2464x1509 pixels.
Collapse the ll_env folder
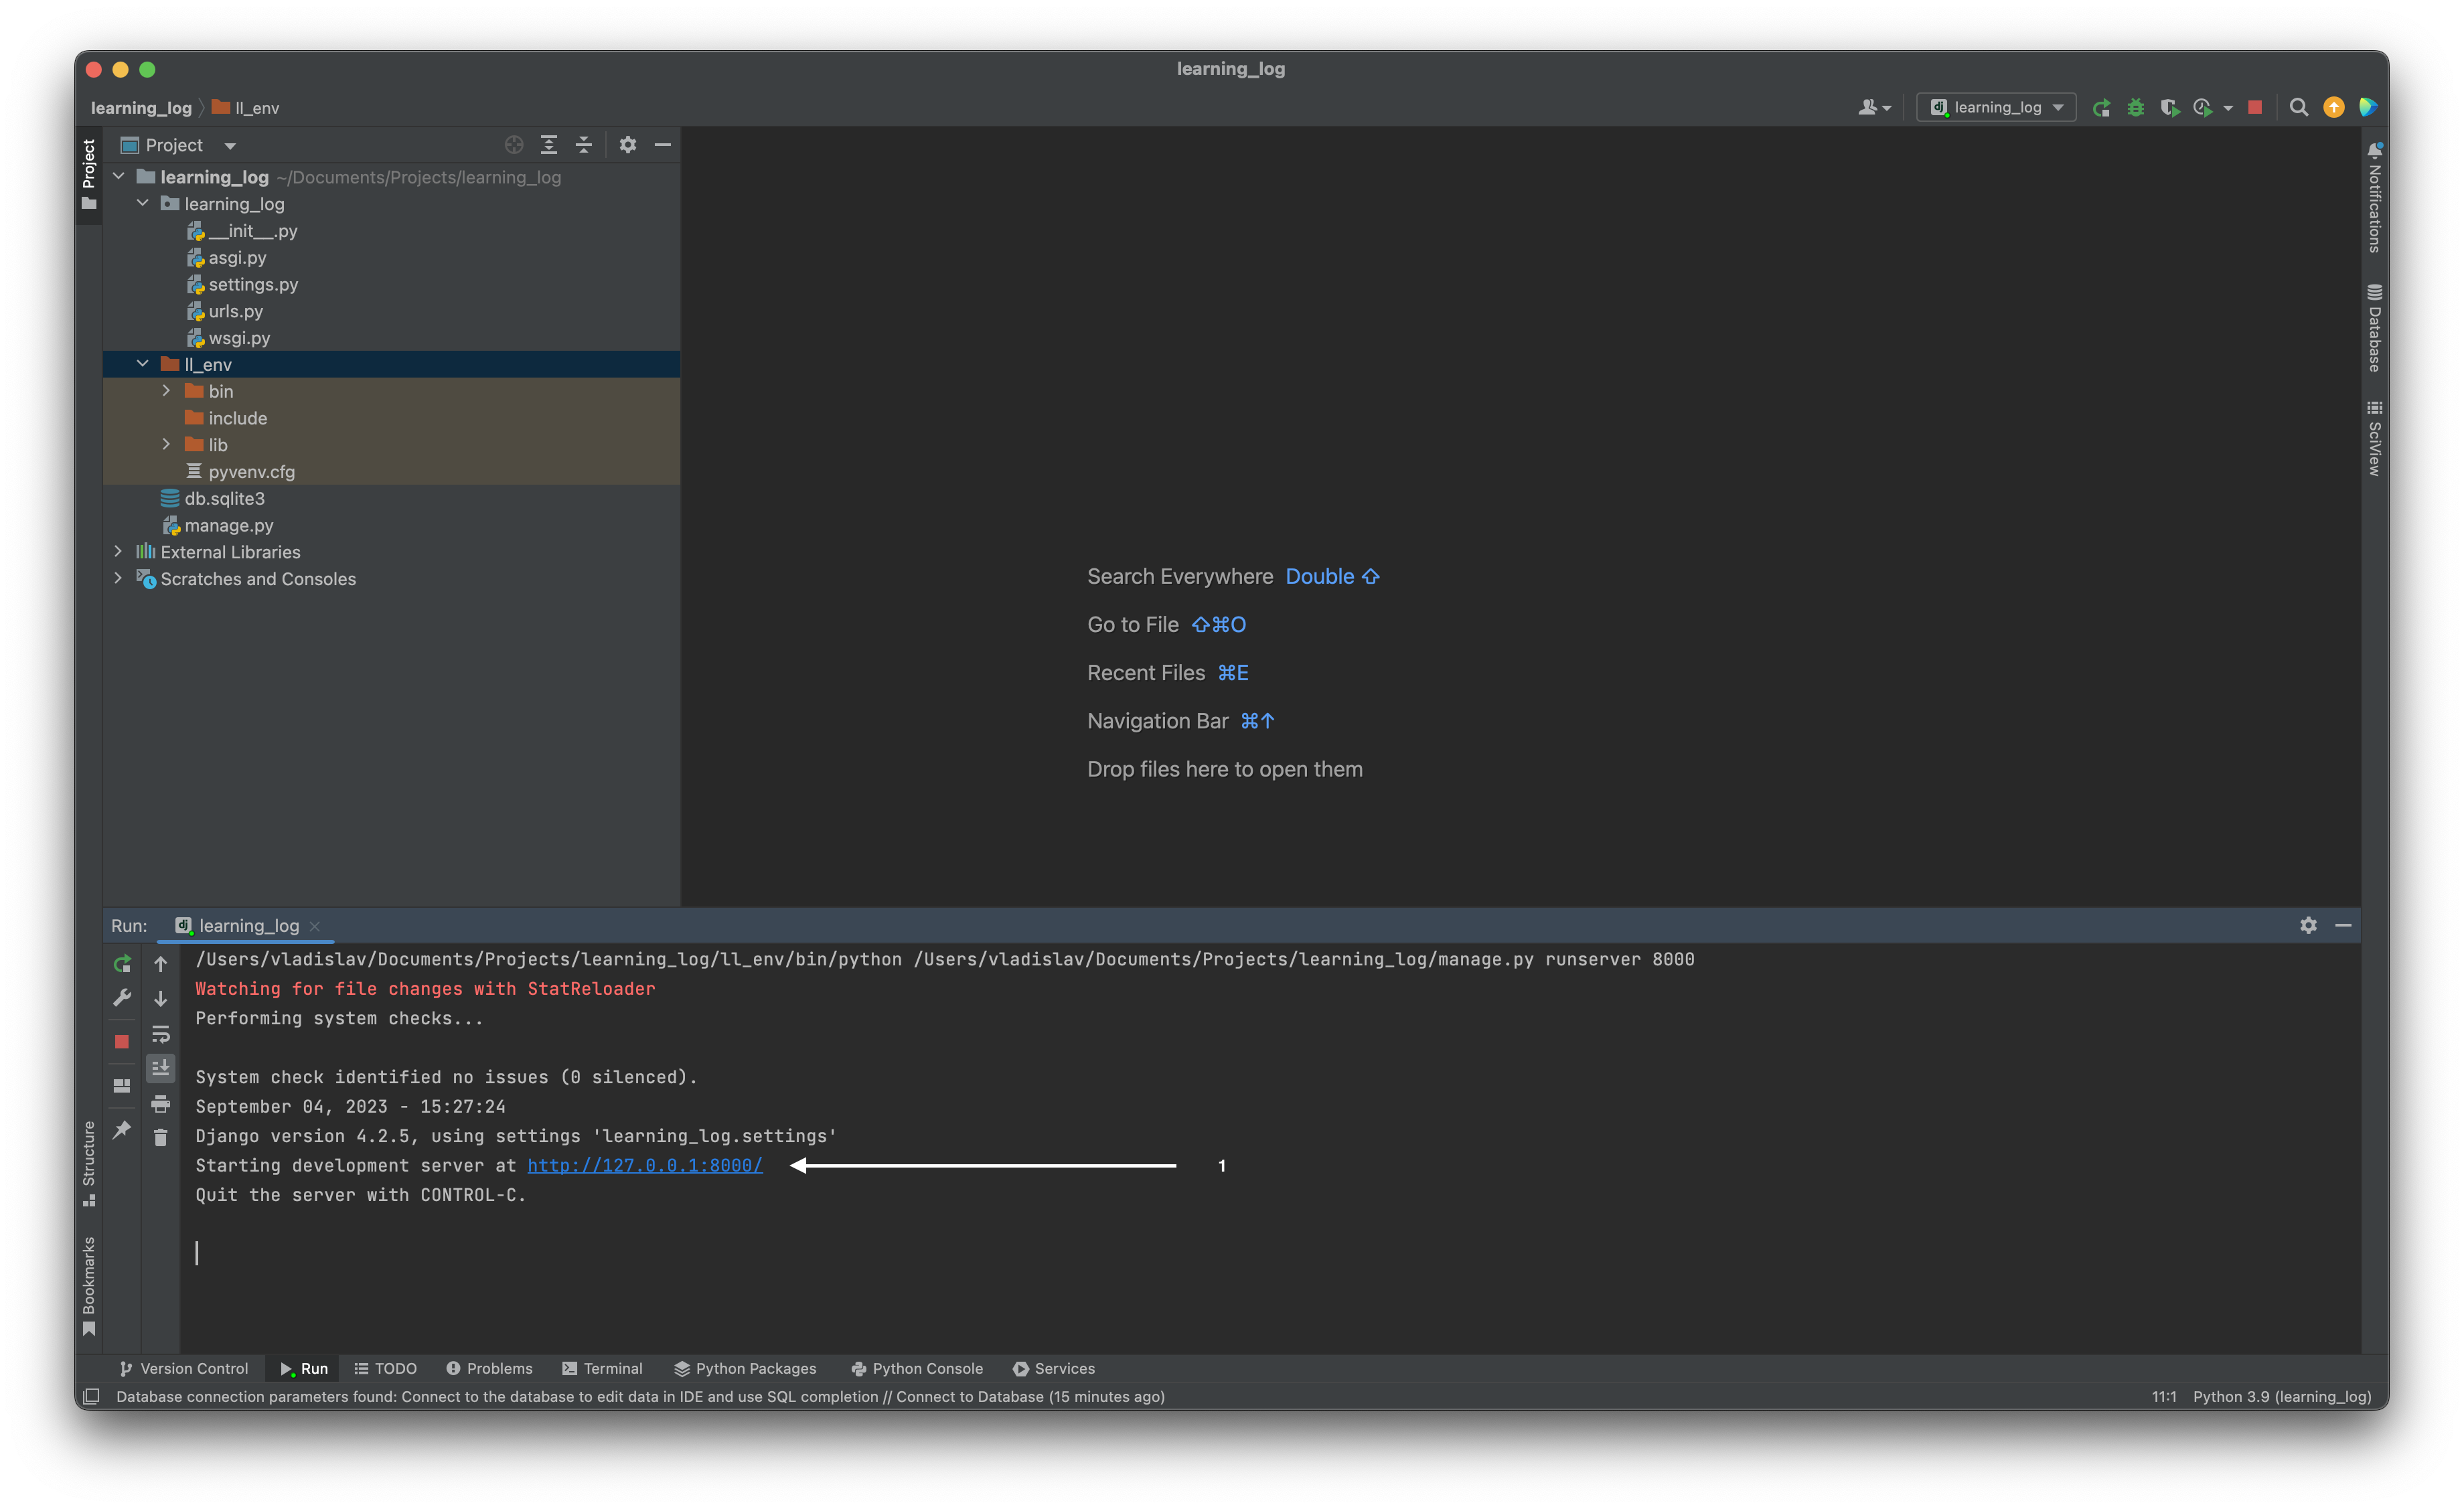pyautogui.click(x=143, y=364)
